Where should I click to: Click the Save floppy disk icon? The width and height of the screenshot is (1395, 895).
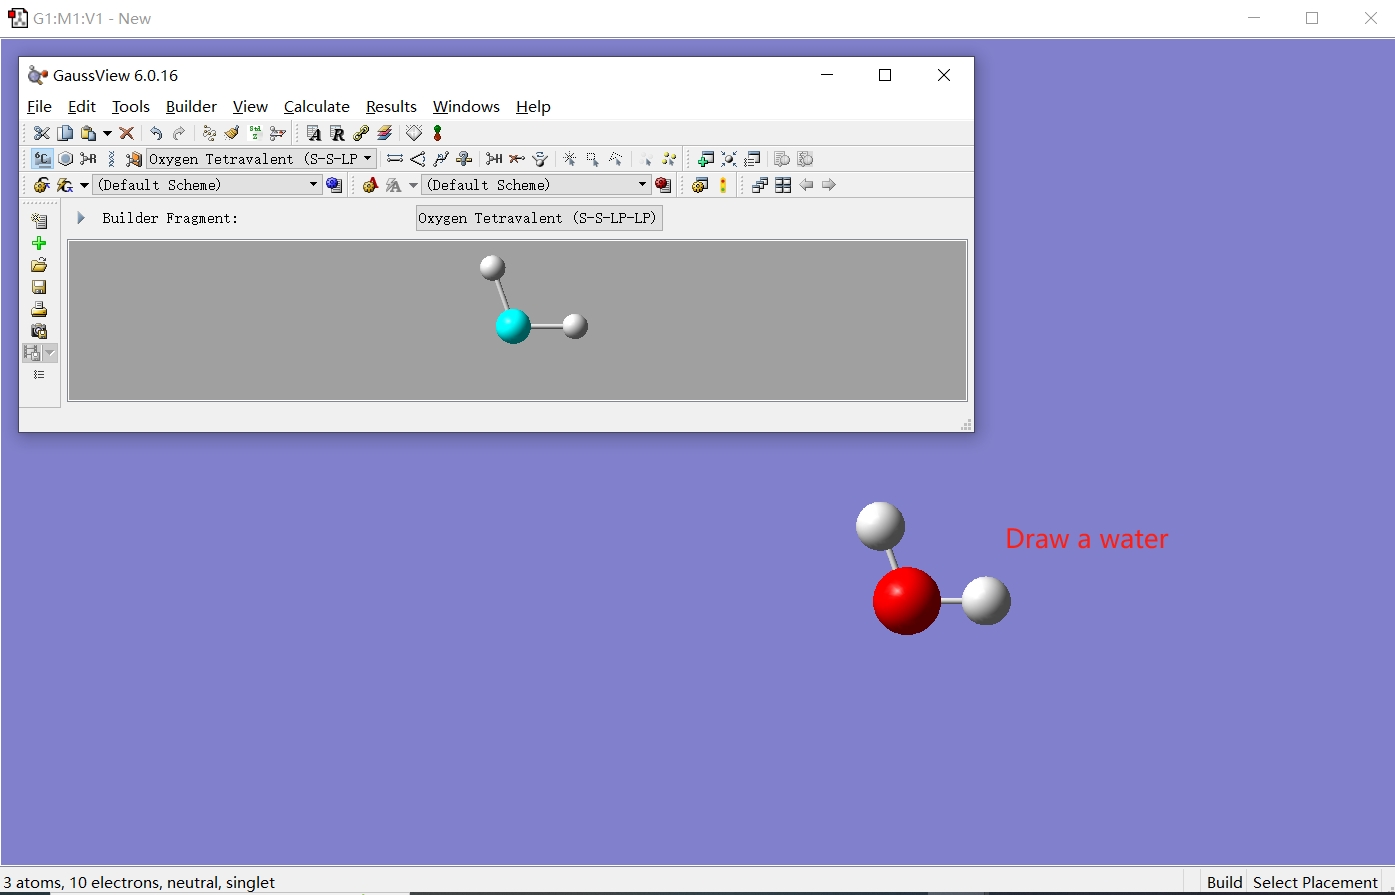coord(39,287)
